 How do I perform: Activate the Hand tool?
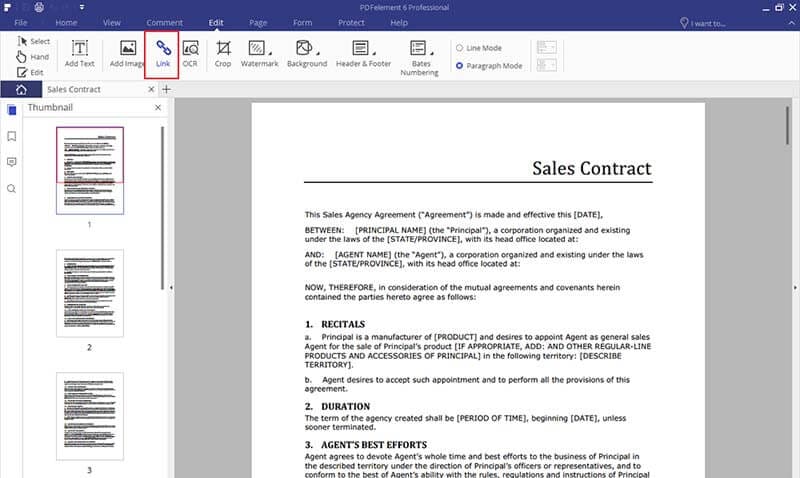tap(33, 57)
